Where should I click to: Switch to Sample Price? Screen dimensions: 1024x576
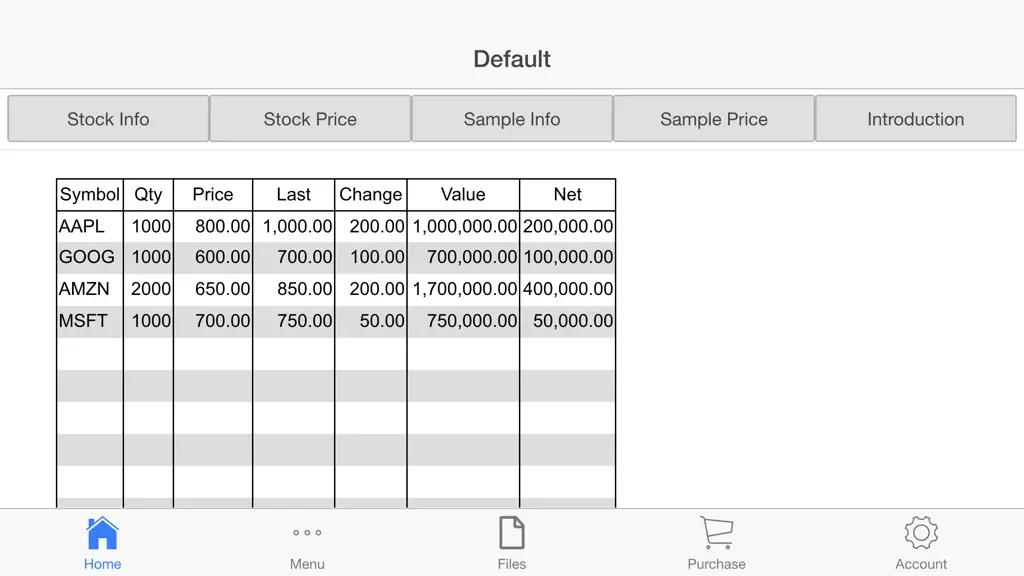click(714, 119)
